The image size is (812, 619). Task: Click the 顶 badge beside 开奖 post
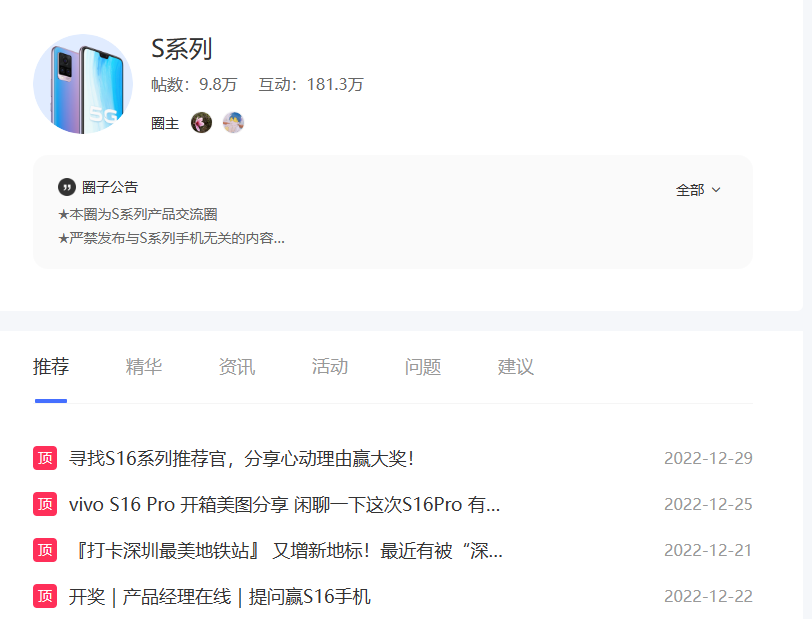click(45, 596)
